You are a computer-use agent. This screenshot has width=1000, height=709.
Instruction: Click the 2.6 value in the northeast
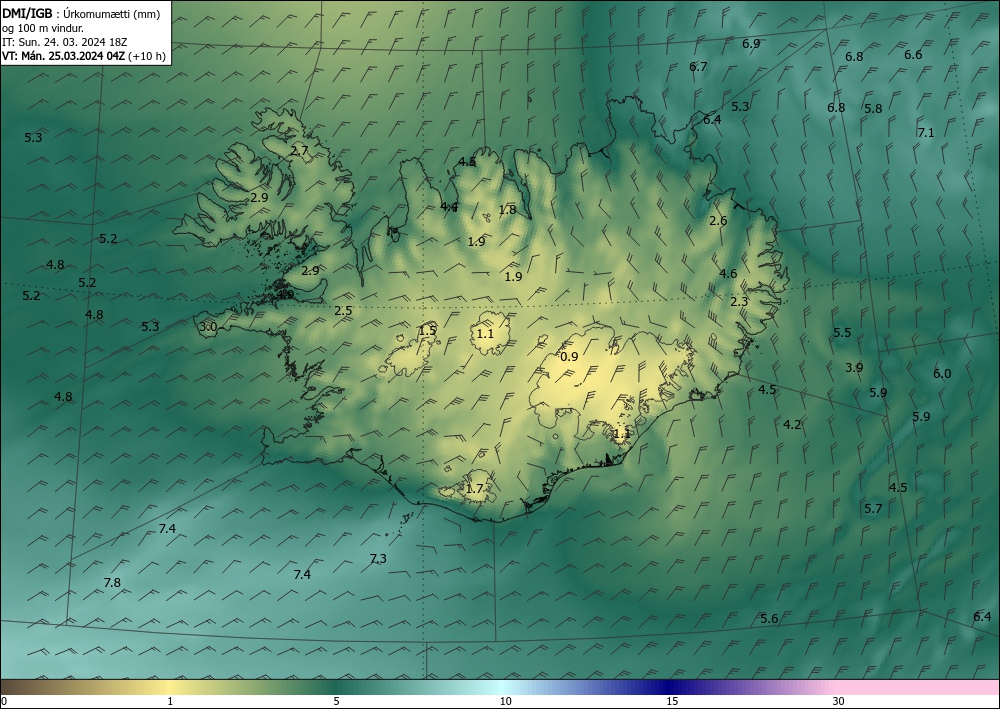[718, 221]
